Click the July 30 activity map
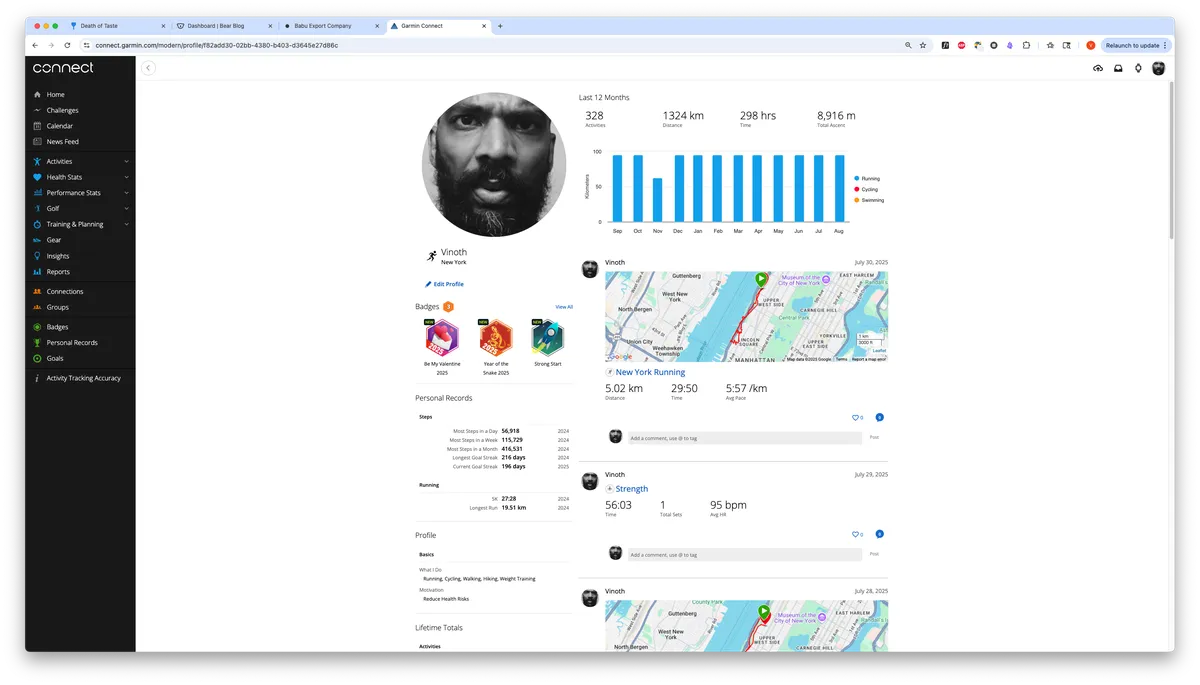 tap(746, 317)
